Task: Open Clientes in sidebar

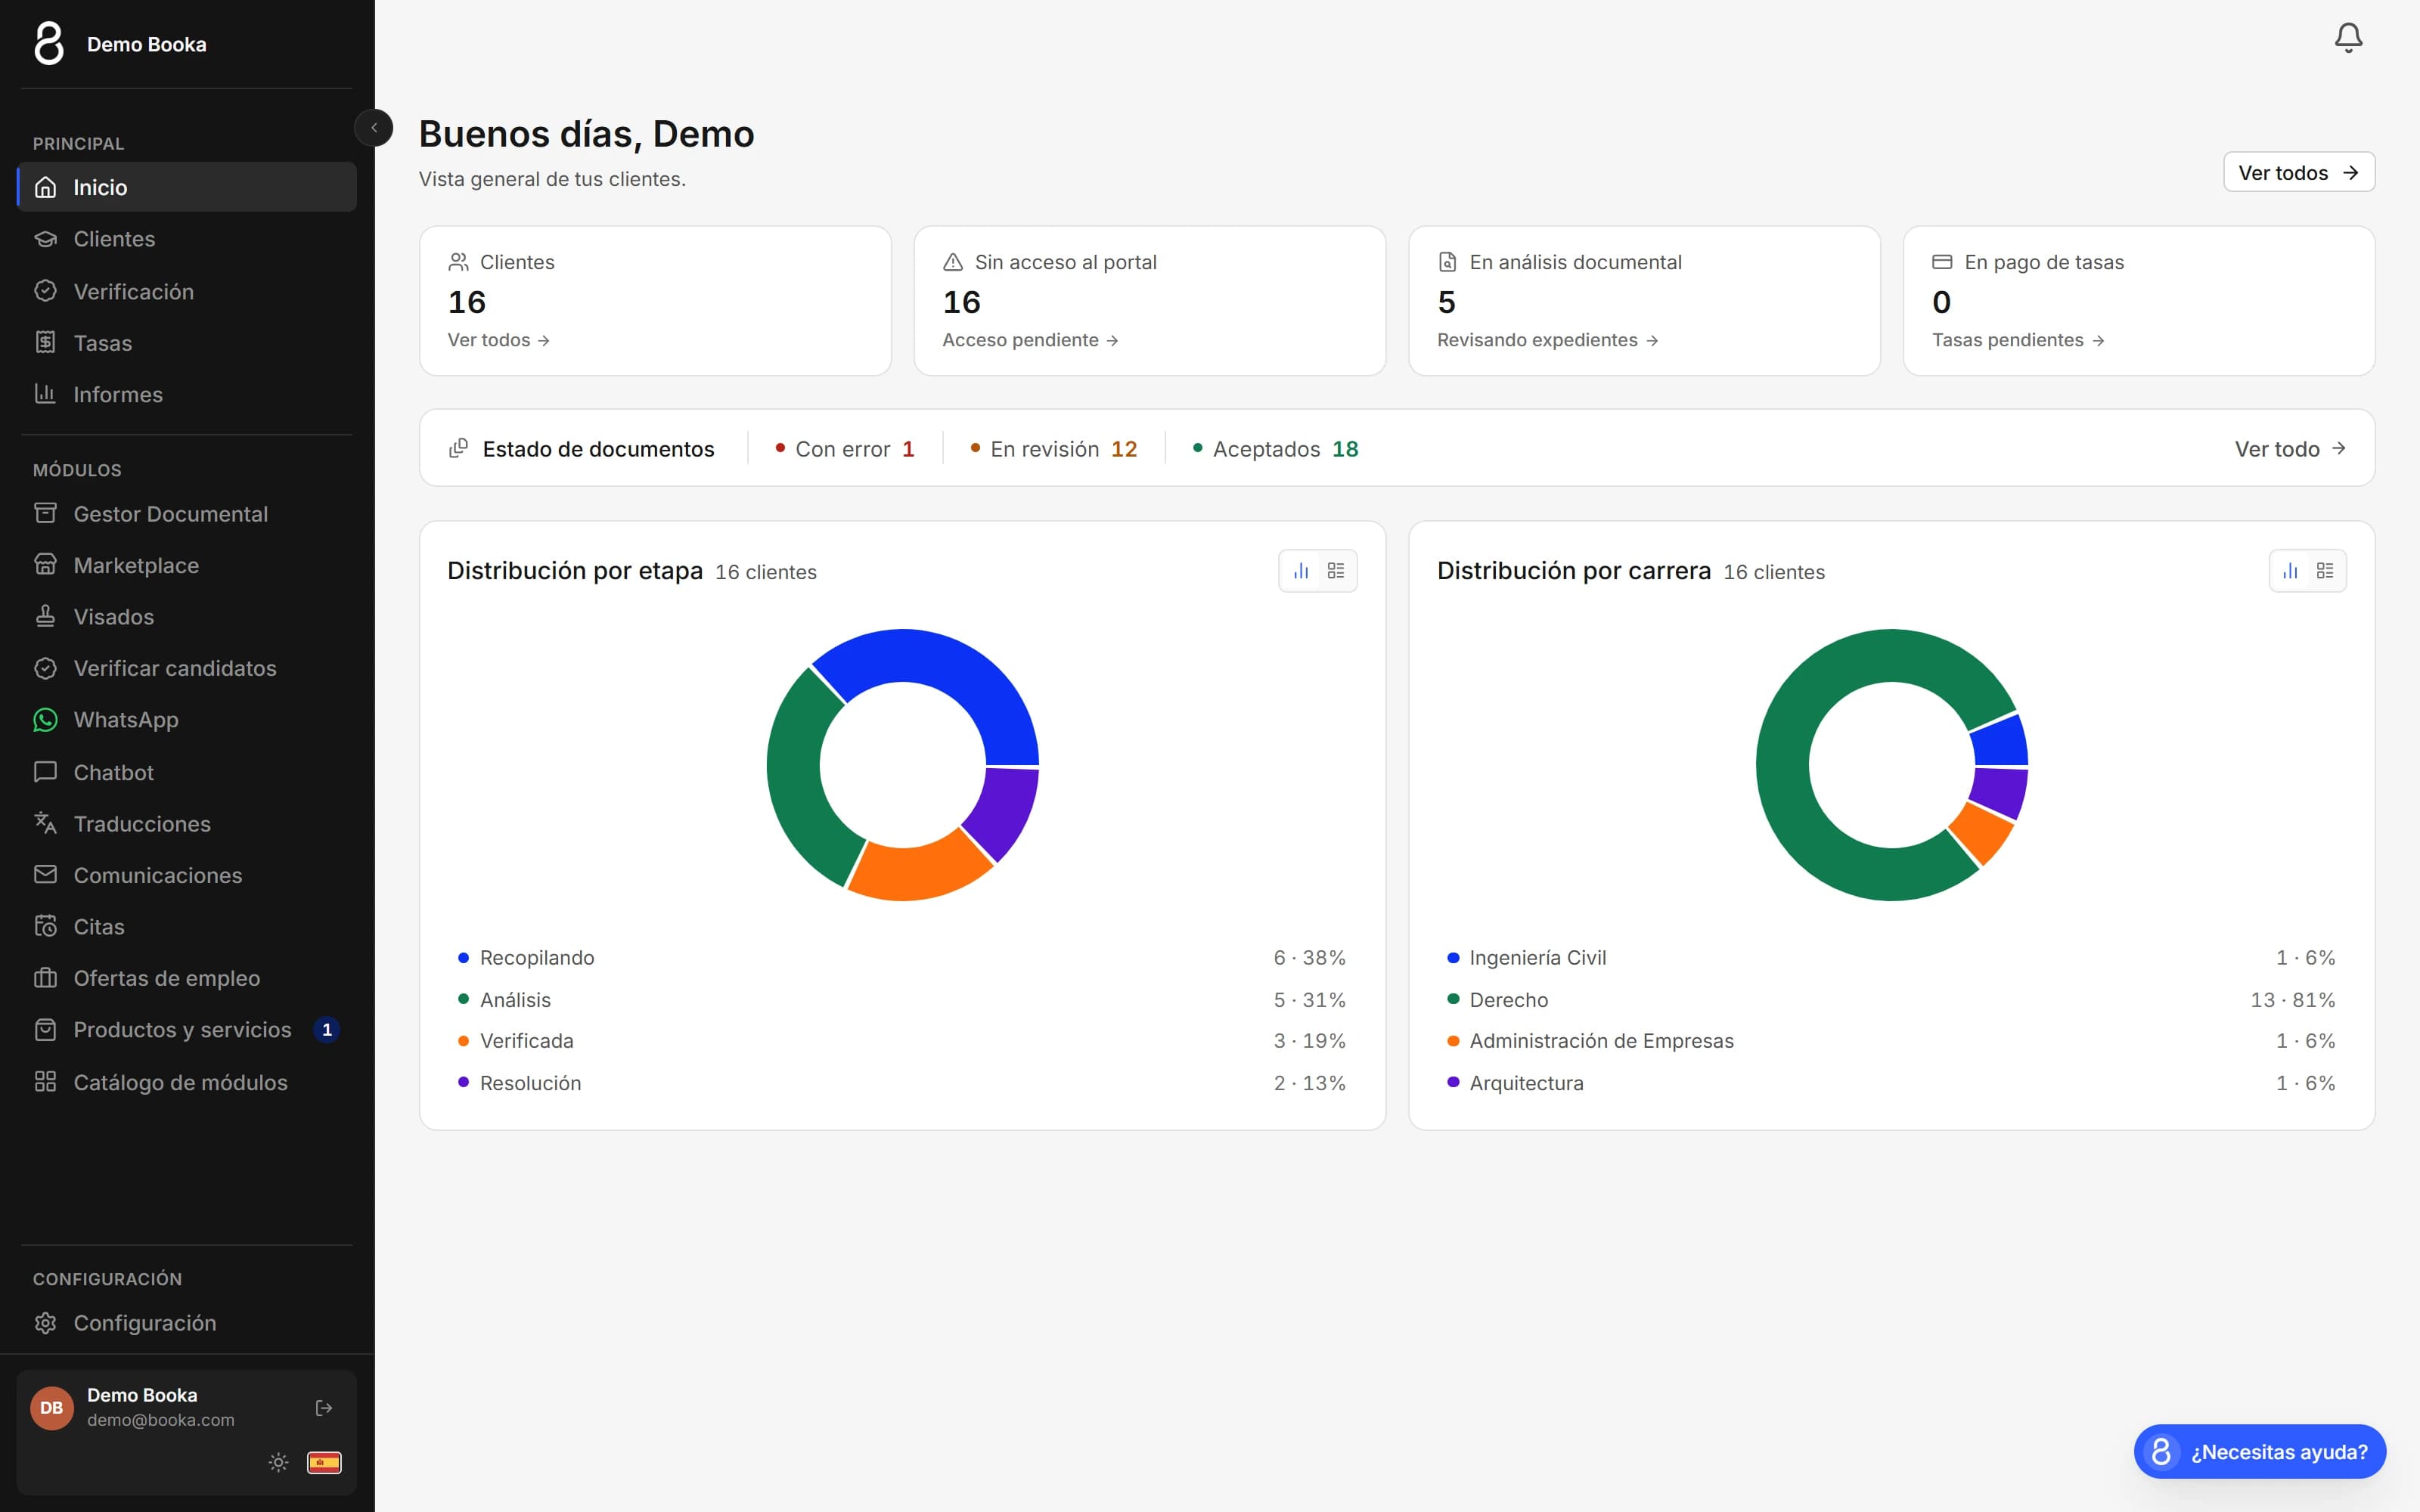Action: click(187, 239)
